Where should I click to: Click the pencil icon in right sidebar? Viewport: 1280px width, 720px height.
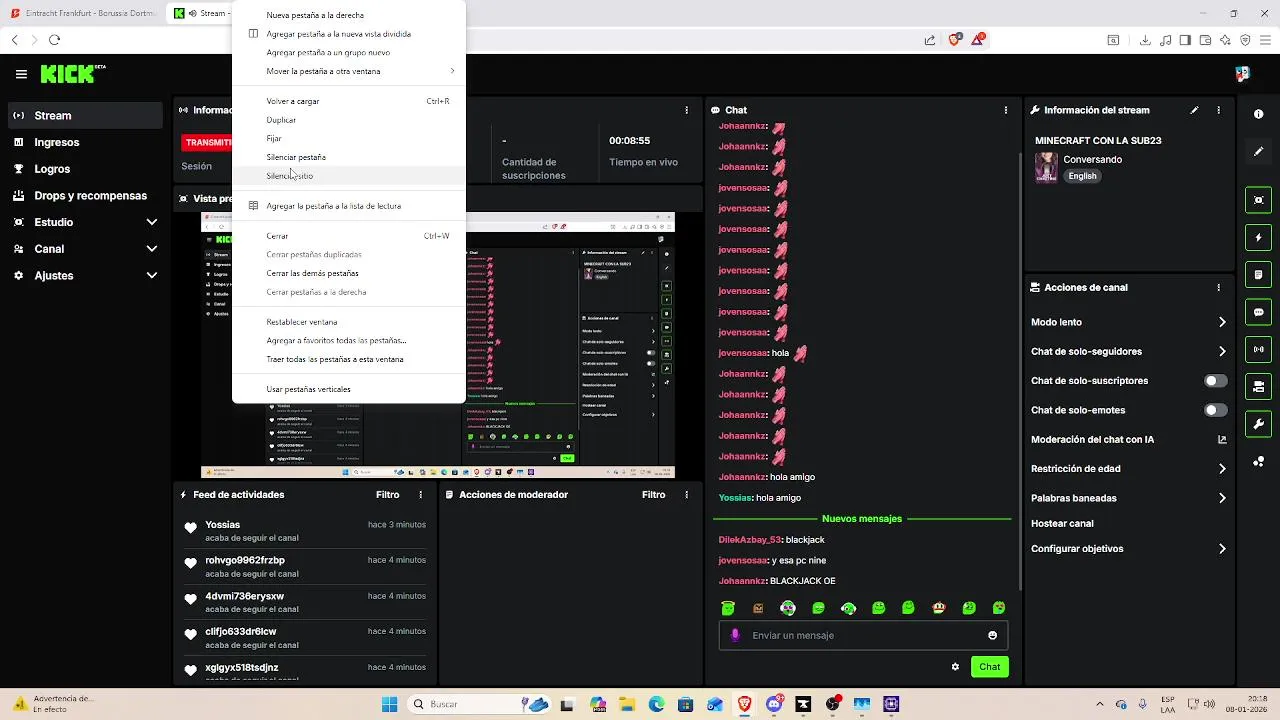click(x=1259, y=151)
